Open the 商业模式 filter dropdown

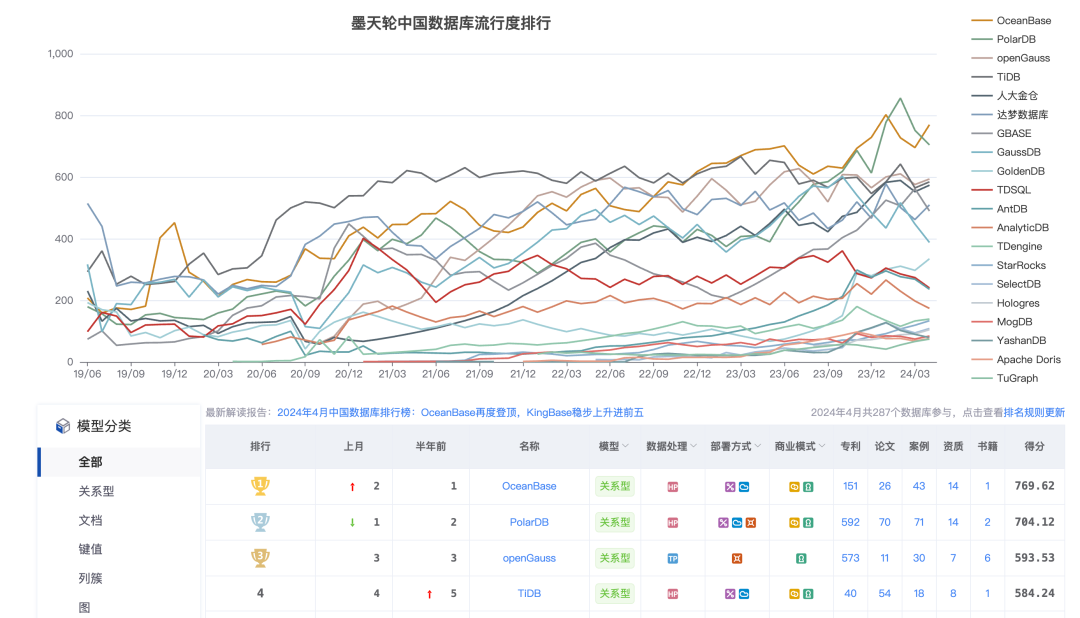800,447
